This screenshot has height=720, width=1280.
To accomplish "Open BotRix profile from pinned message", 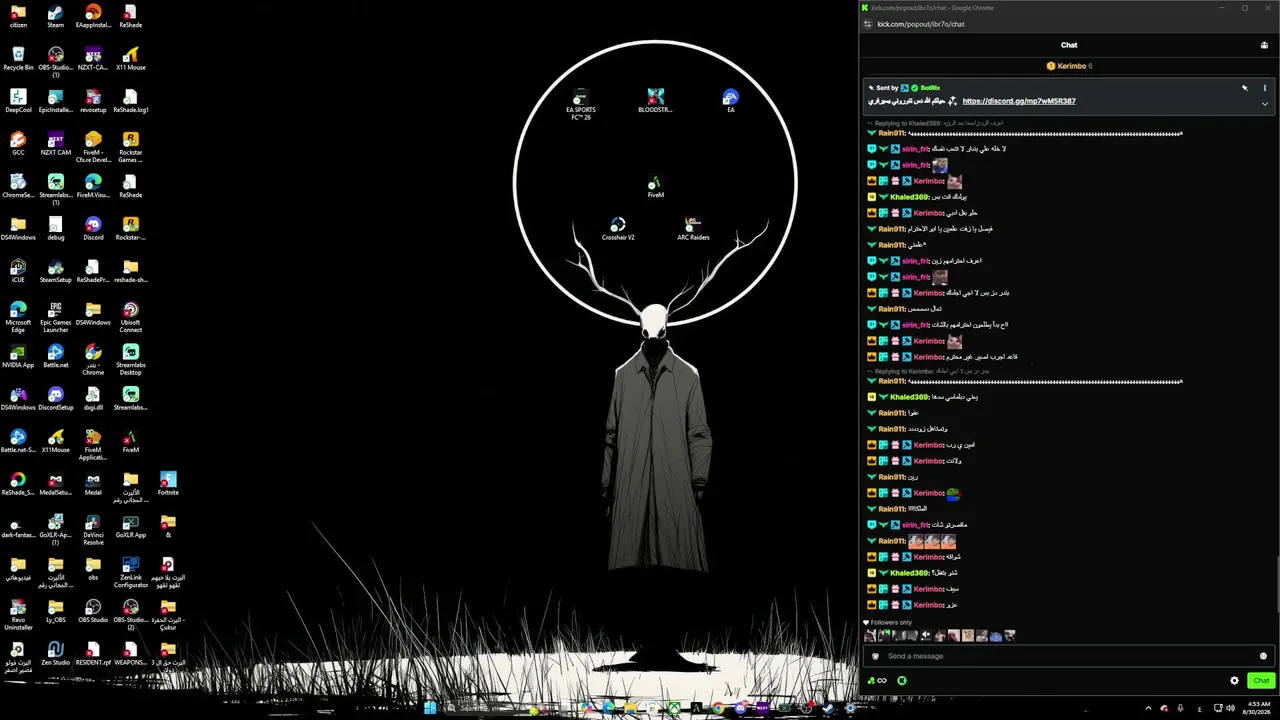I will (930, 88).
